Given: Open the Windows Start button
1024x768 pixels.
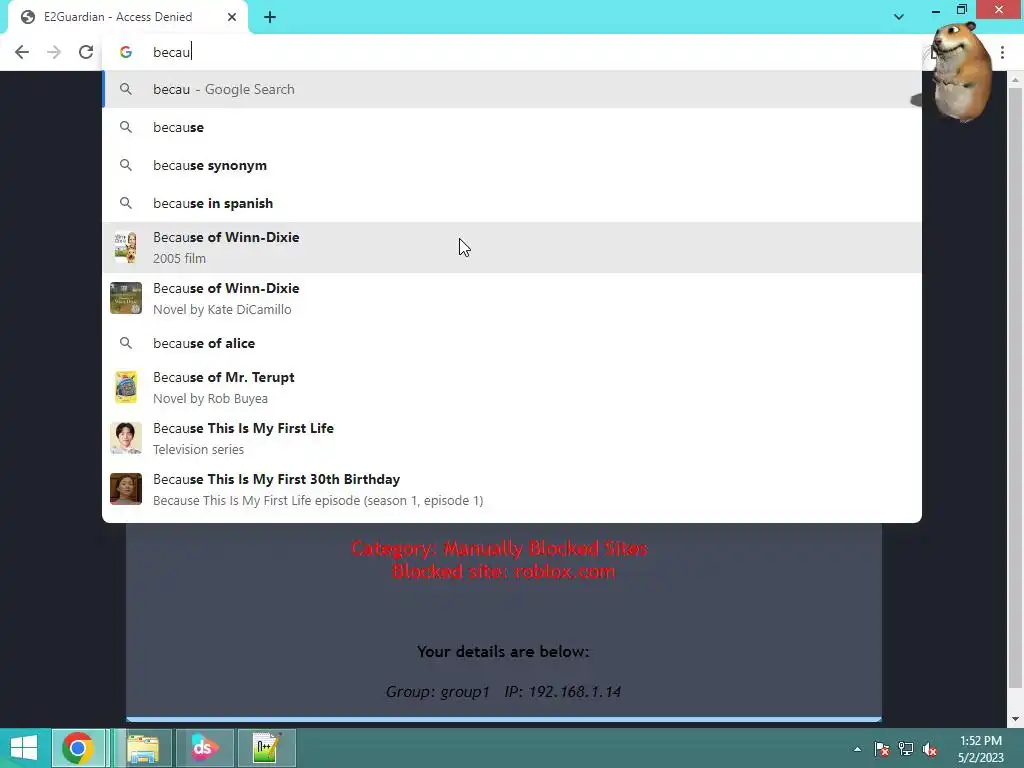Looking at the screenshot, I should tap(24, 748).
